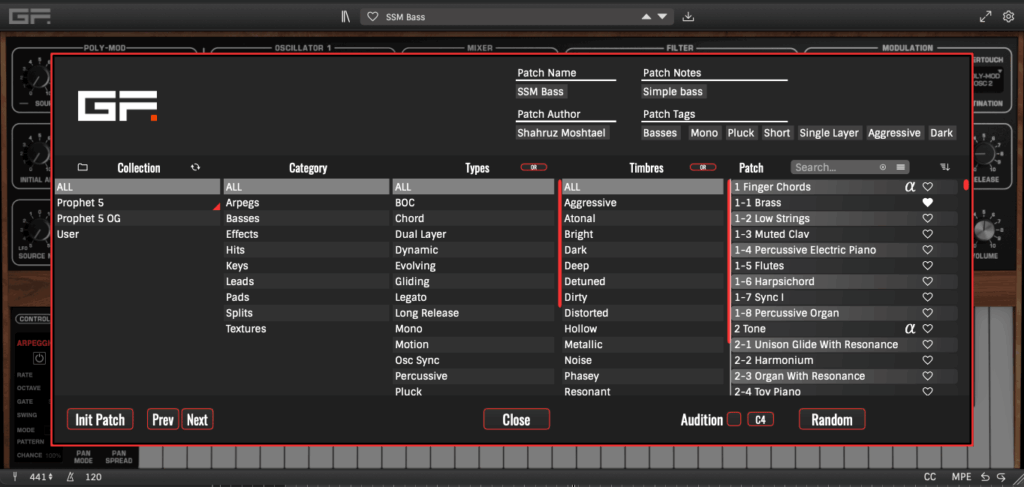The width and height of the screenshot is (1024, 487).
Task: Save the patch using the download icon
Action: coord(688,17)
